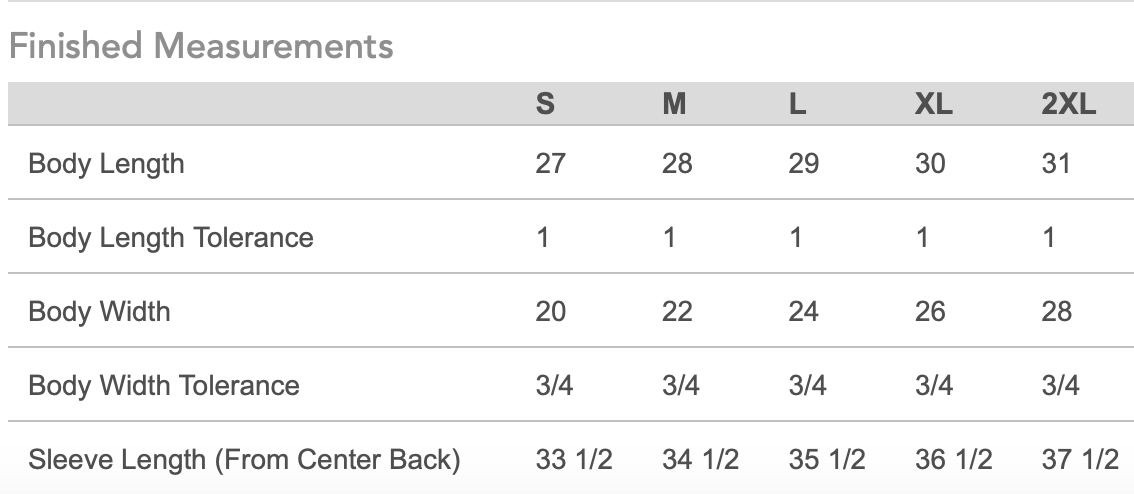The image size is (1134, 494).
Task: Click sleeve length 37 1/2 cell
Action: pyautogui.click(x=1080, y=459)
